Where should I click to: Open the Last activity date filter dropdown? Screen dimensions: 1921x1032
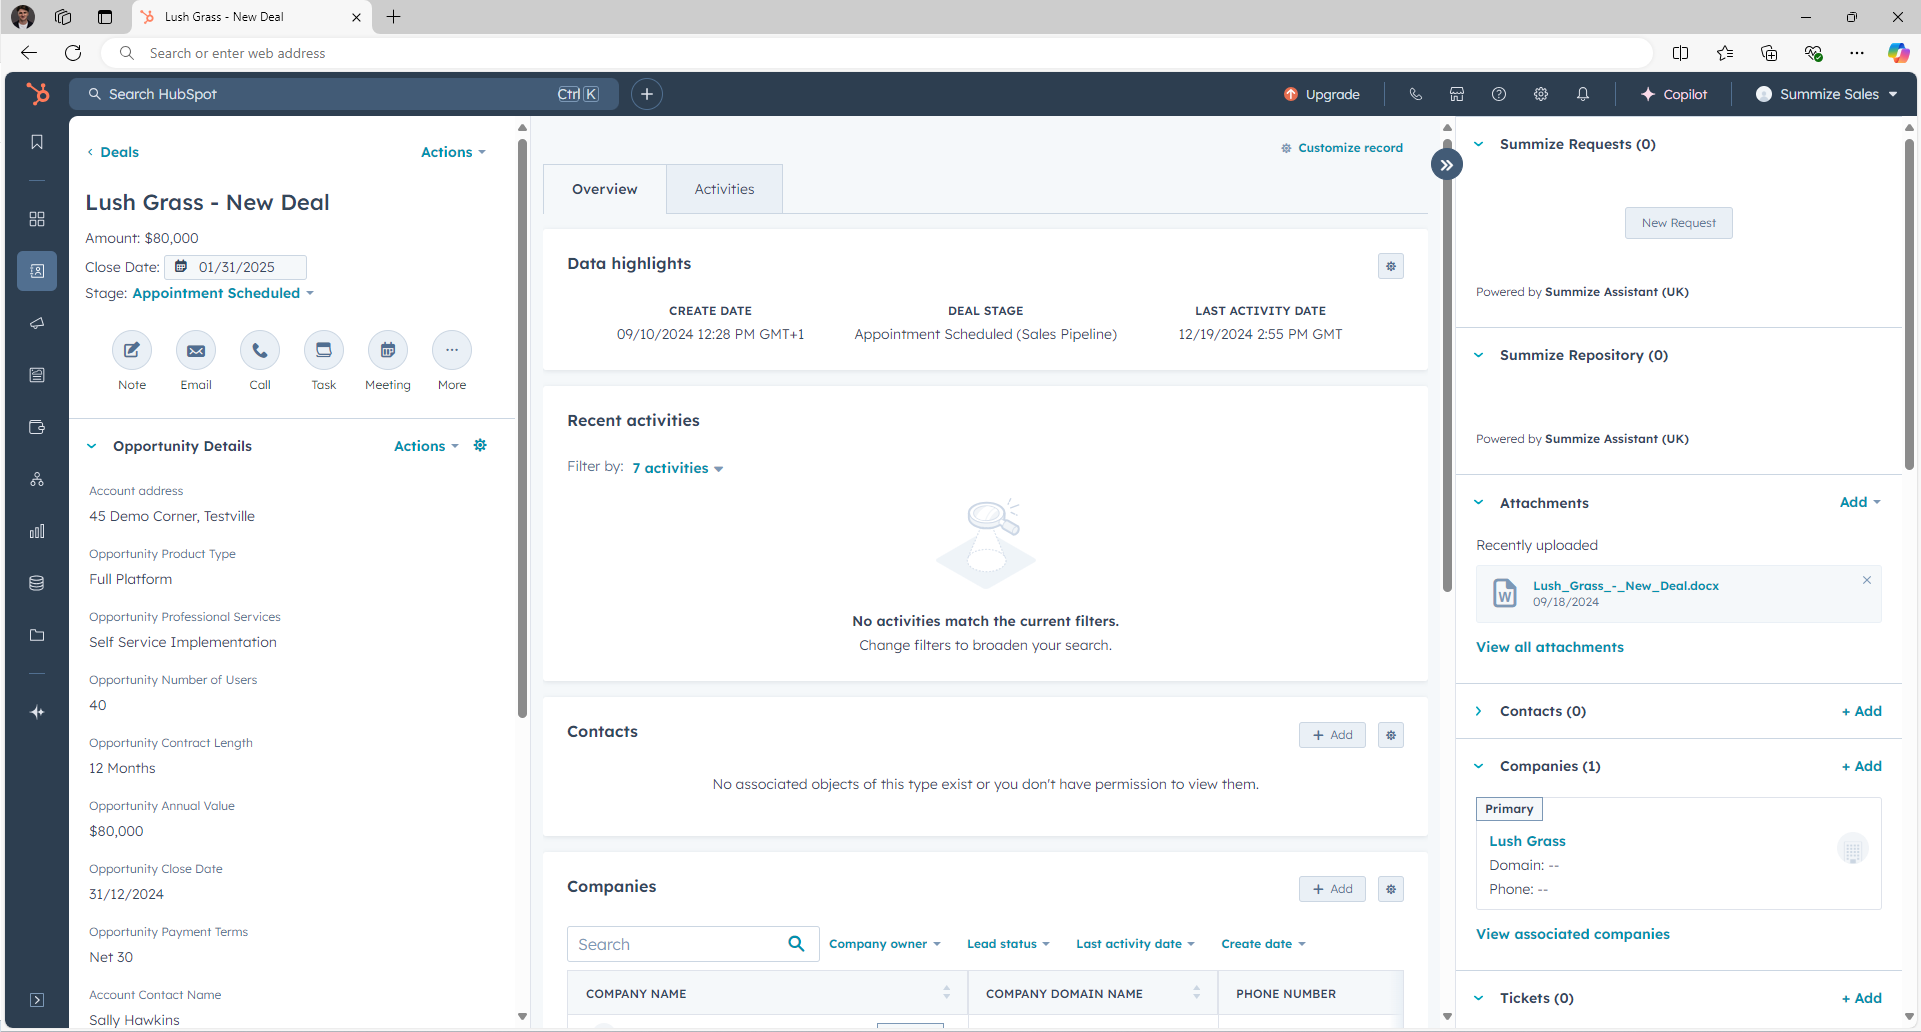(1135, 944)
